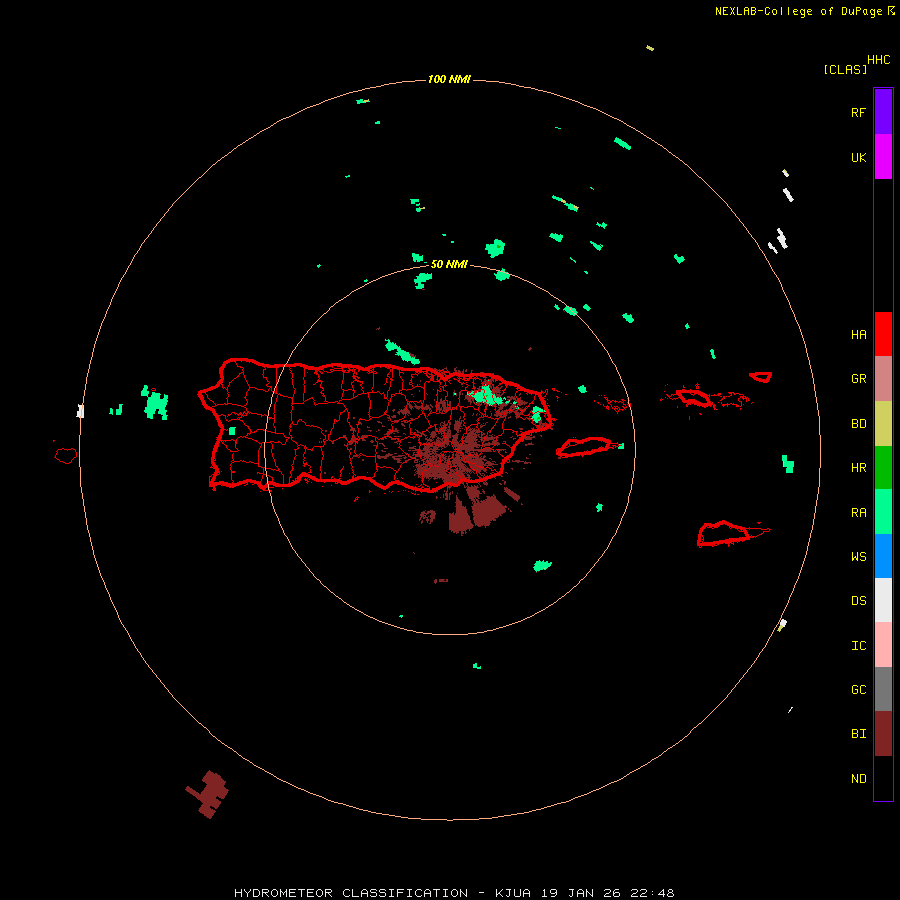Image resolution: width=900 pixels, height=900 pixels.
Task: Click the RA legend label
Action: (858, 513)
